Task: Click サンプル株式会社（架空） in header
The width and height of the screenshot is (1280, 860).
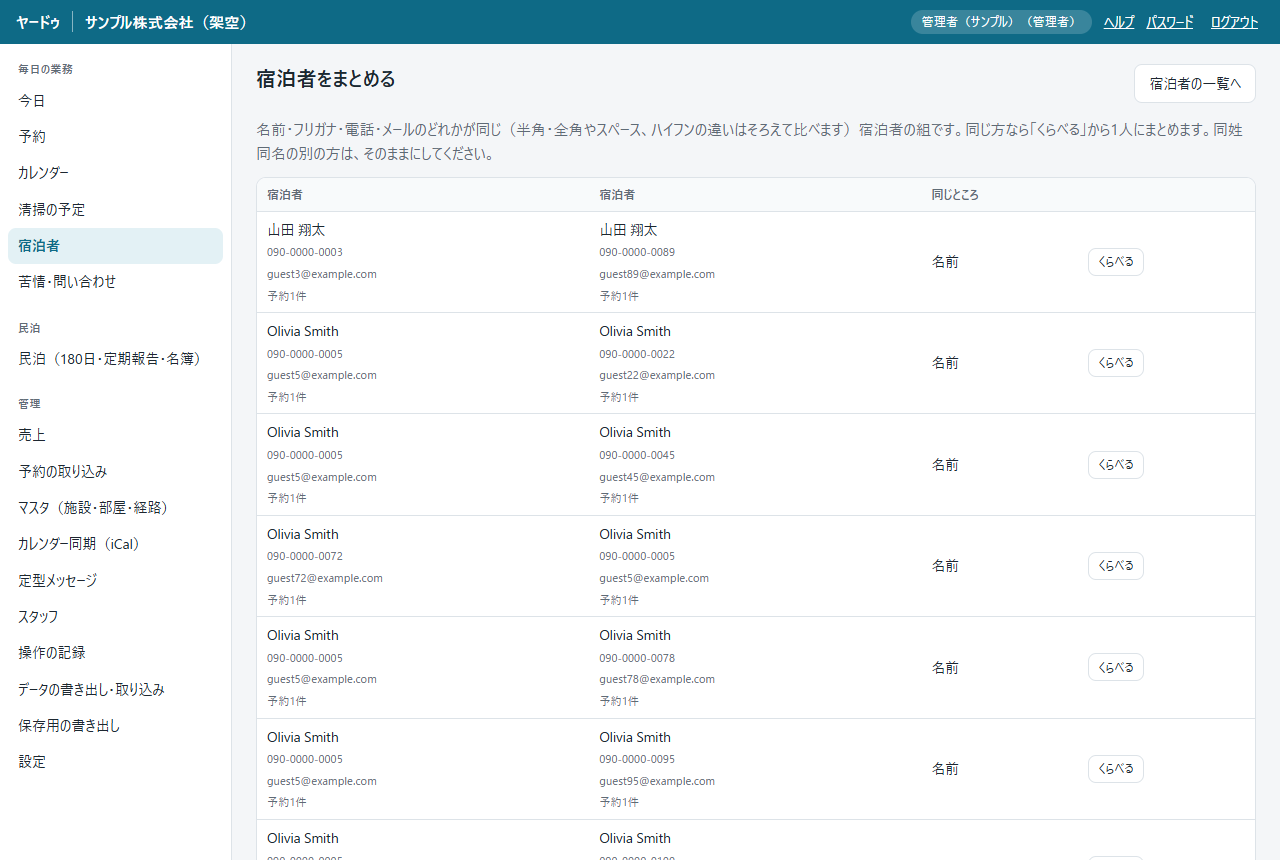Action: [169, 22]
